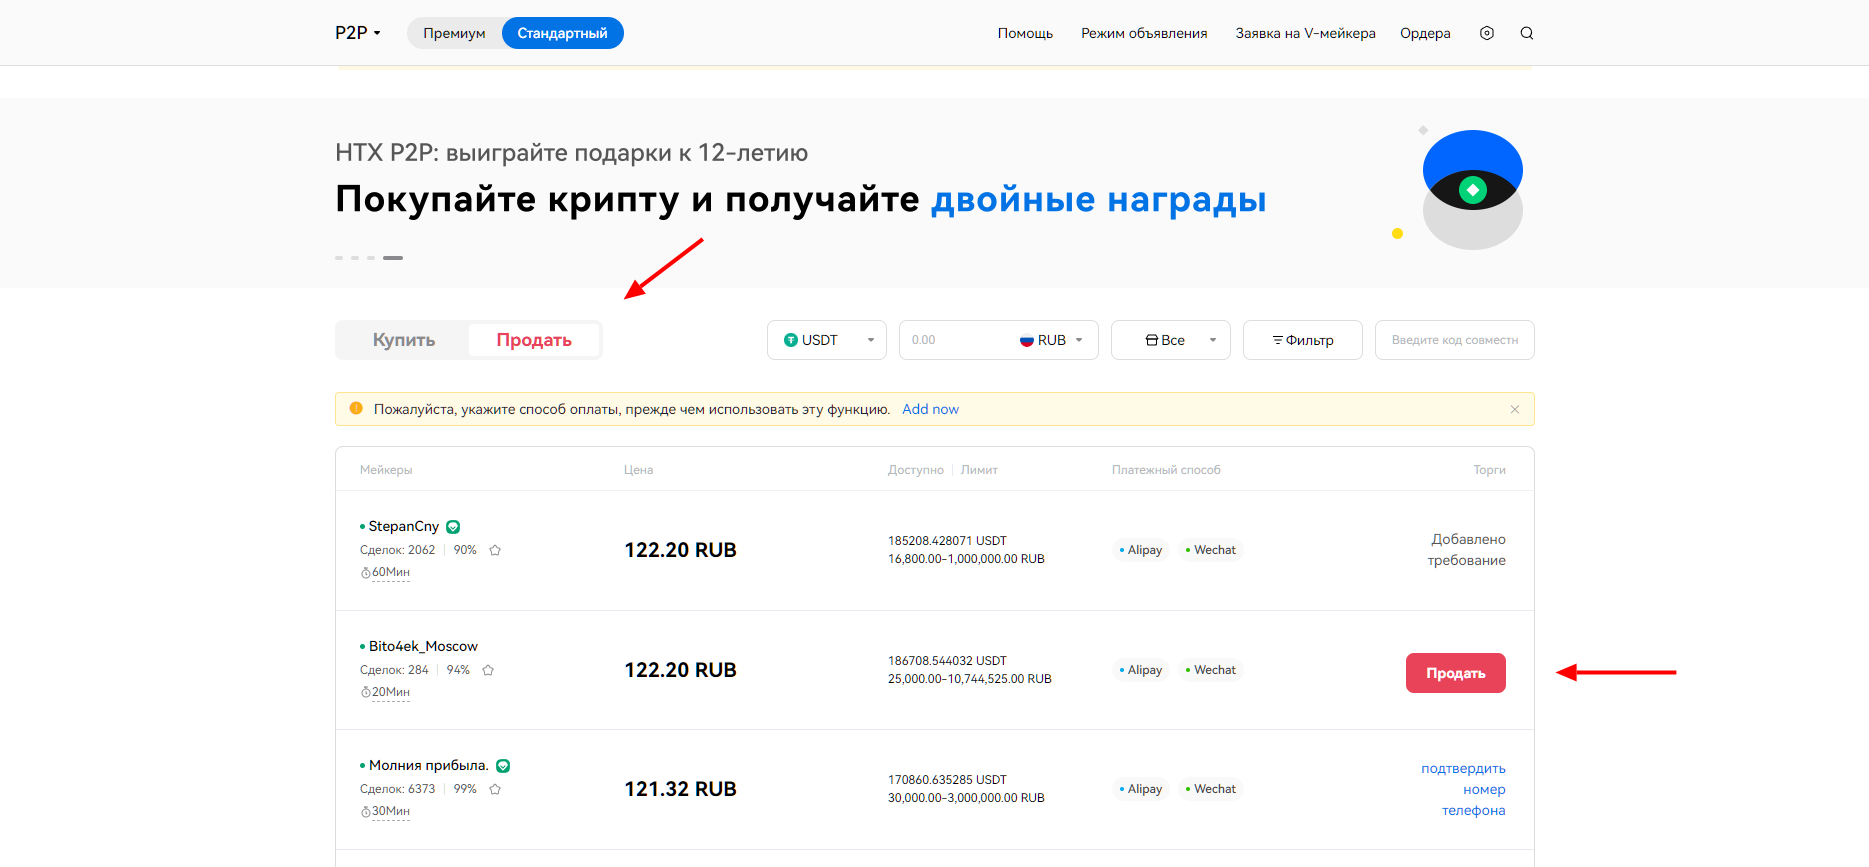
Task: Favorite StepanCny with the star icon
Action: (495, 550)
